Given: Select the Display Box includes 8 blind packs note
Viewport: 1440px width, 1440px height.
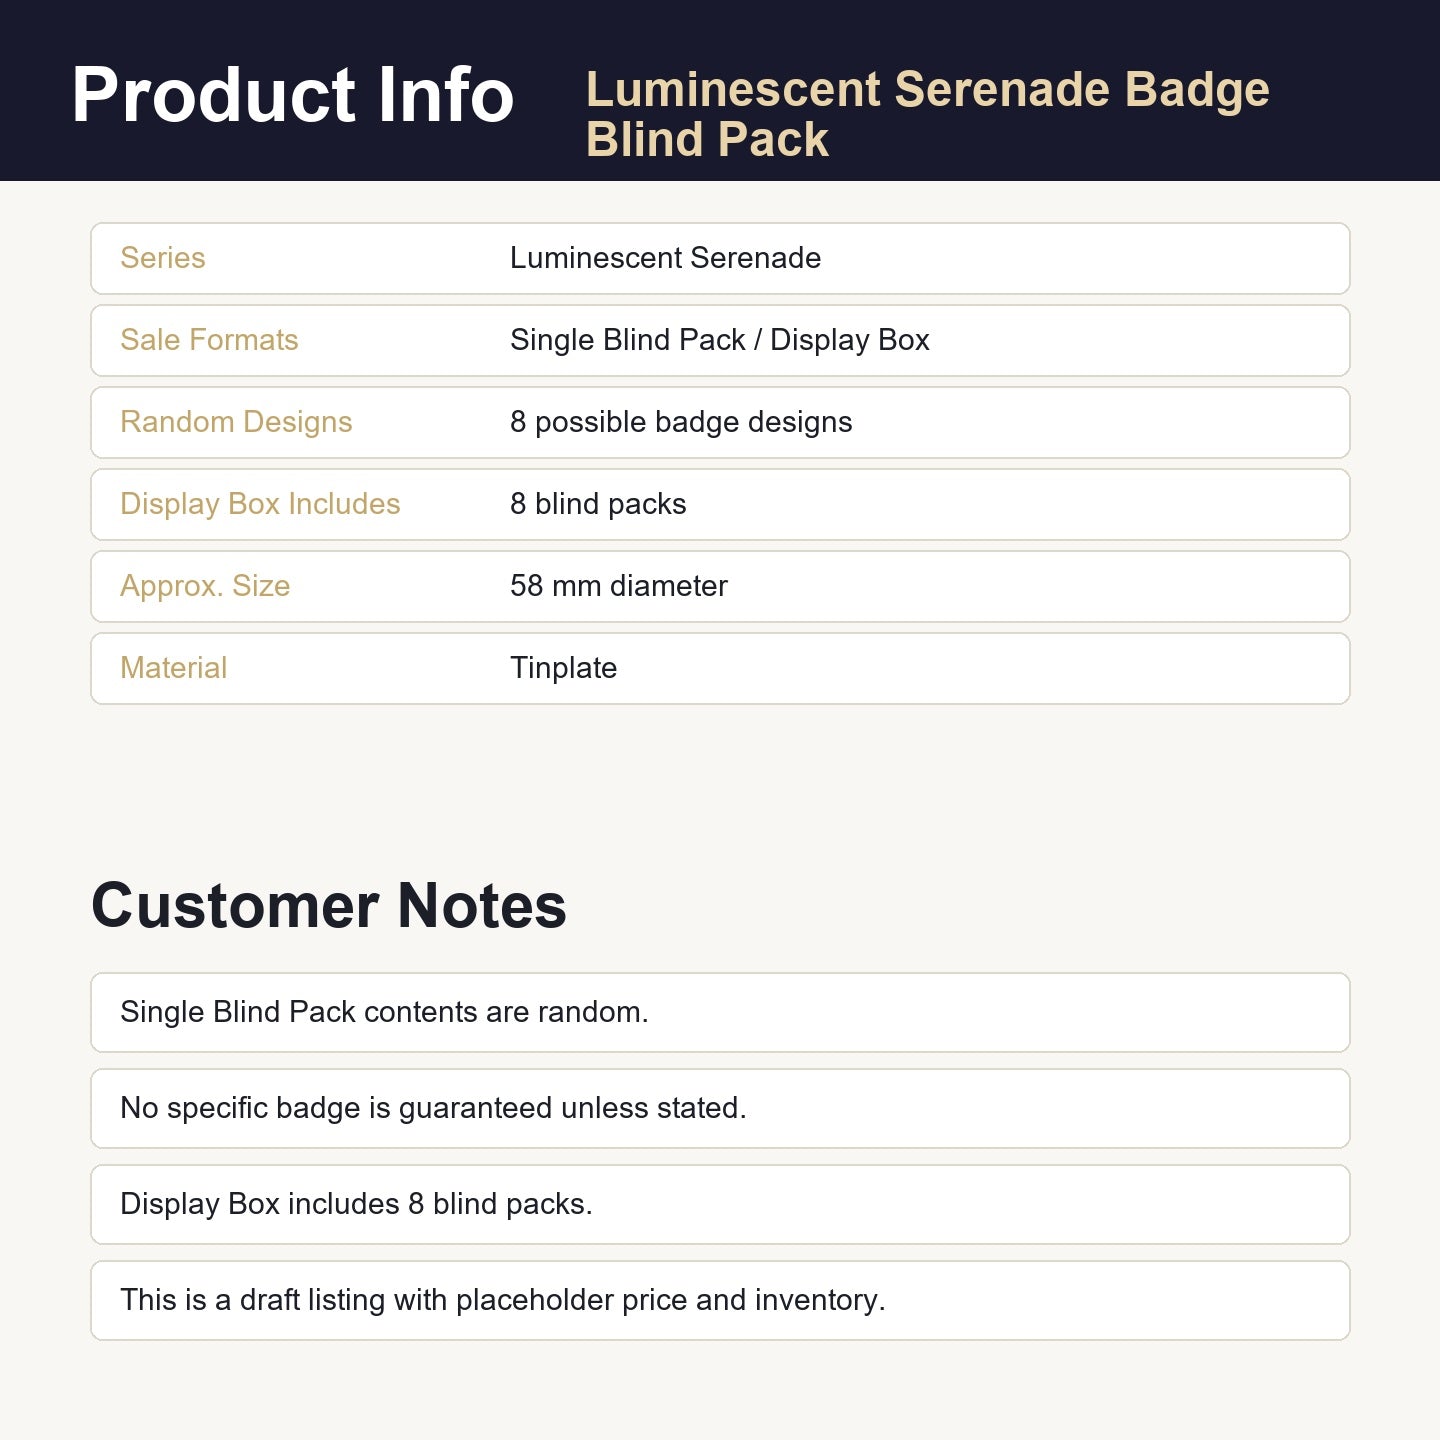Looking at the screenshot, I should pos(720,1204).
